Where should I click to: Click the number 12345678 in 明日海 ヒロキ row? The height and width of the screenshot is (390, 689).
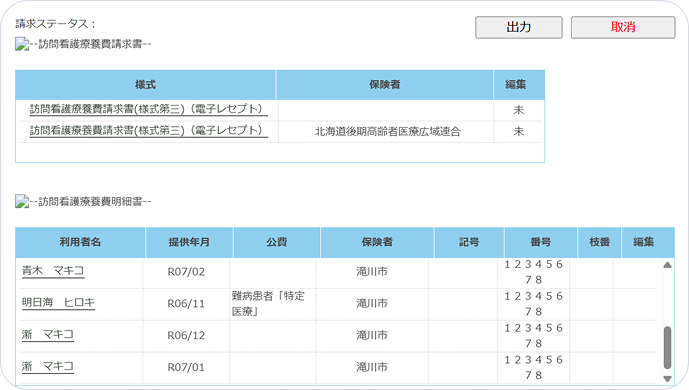(533, 303)
